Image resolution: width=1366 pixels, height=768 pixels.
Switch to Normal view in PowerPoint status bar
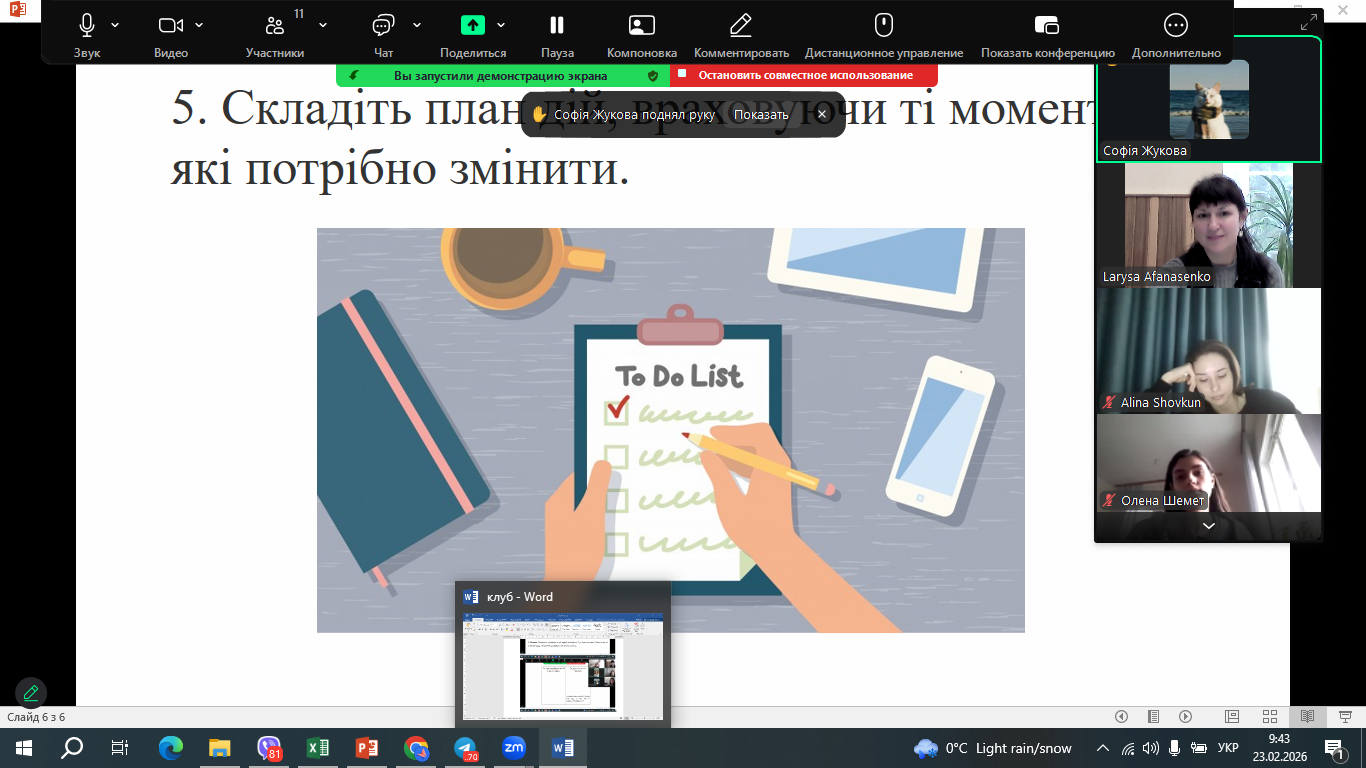click(x=1232, y=717)
